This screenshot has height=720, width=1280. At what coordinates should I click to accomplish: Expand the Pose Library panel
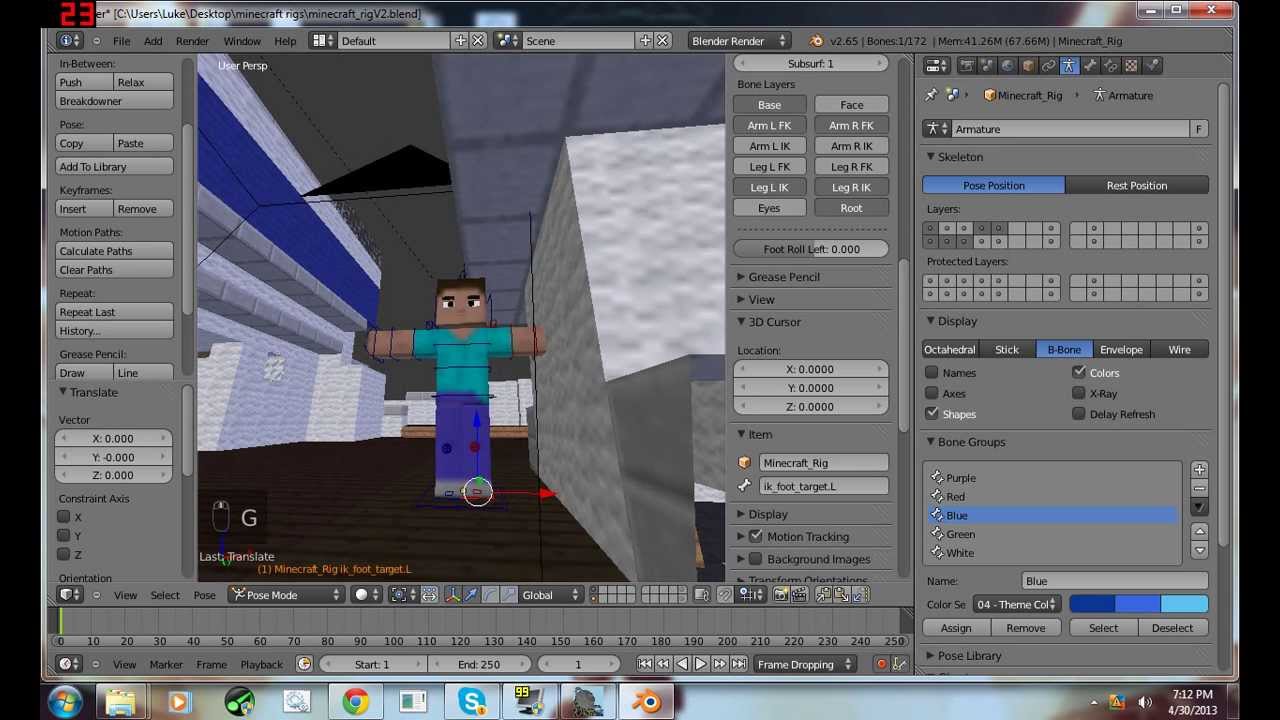click(x=930, y=656)
